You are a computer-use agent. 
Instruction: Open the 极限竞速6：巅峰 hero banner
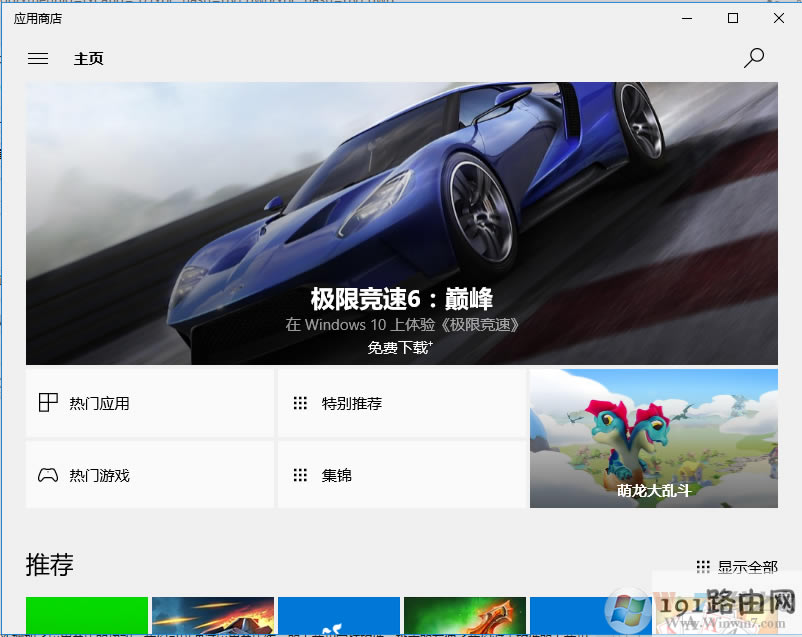(x=402, y=224)
